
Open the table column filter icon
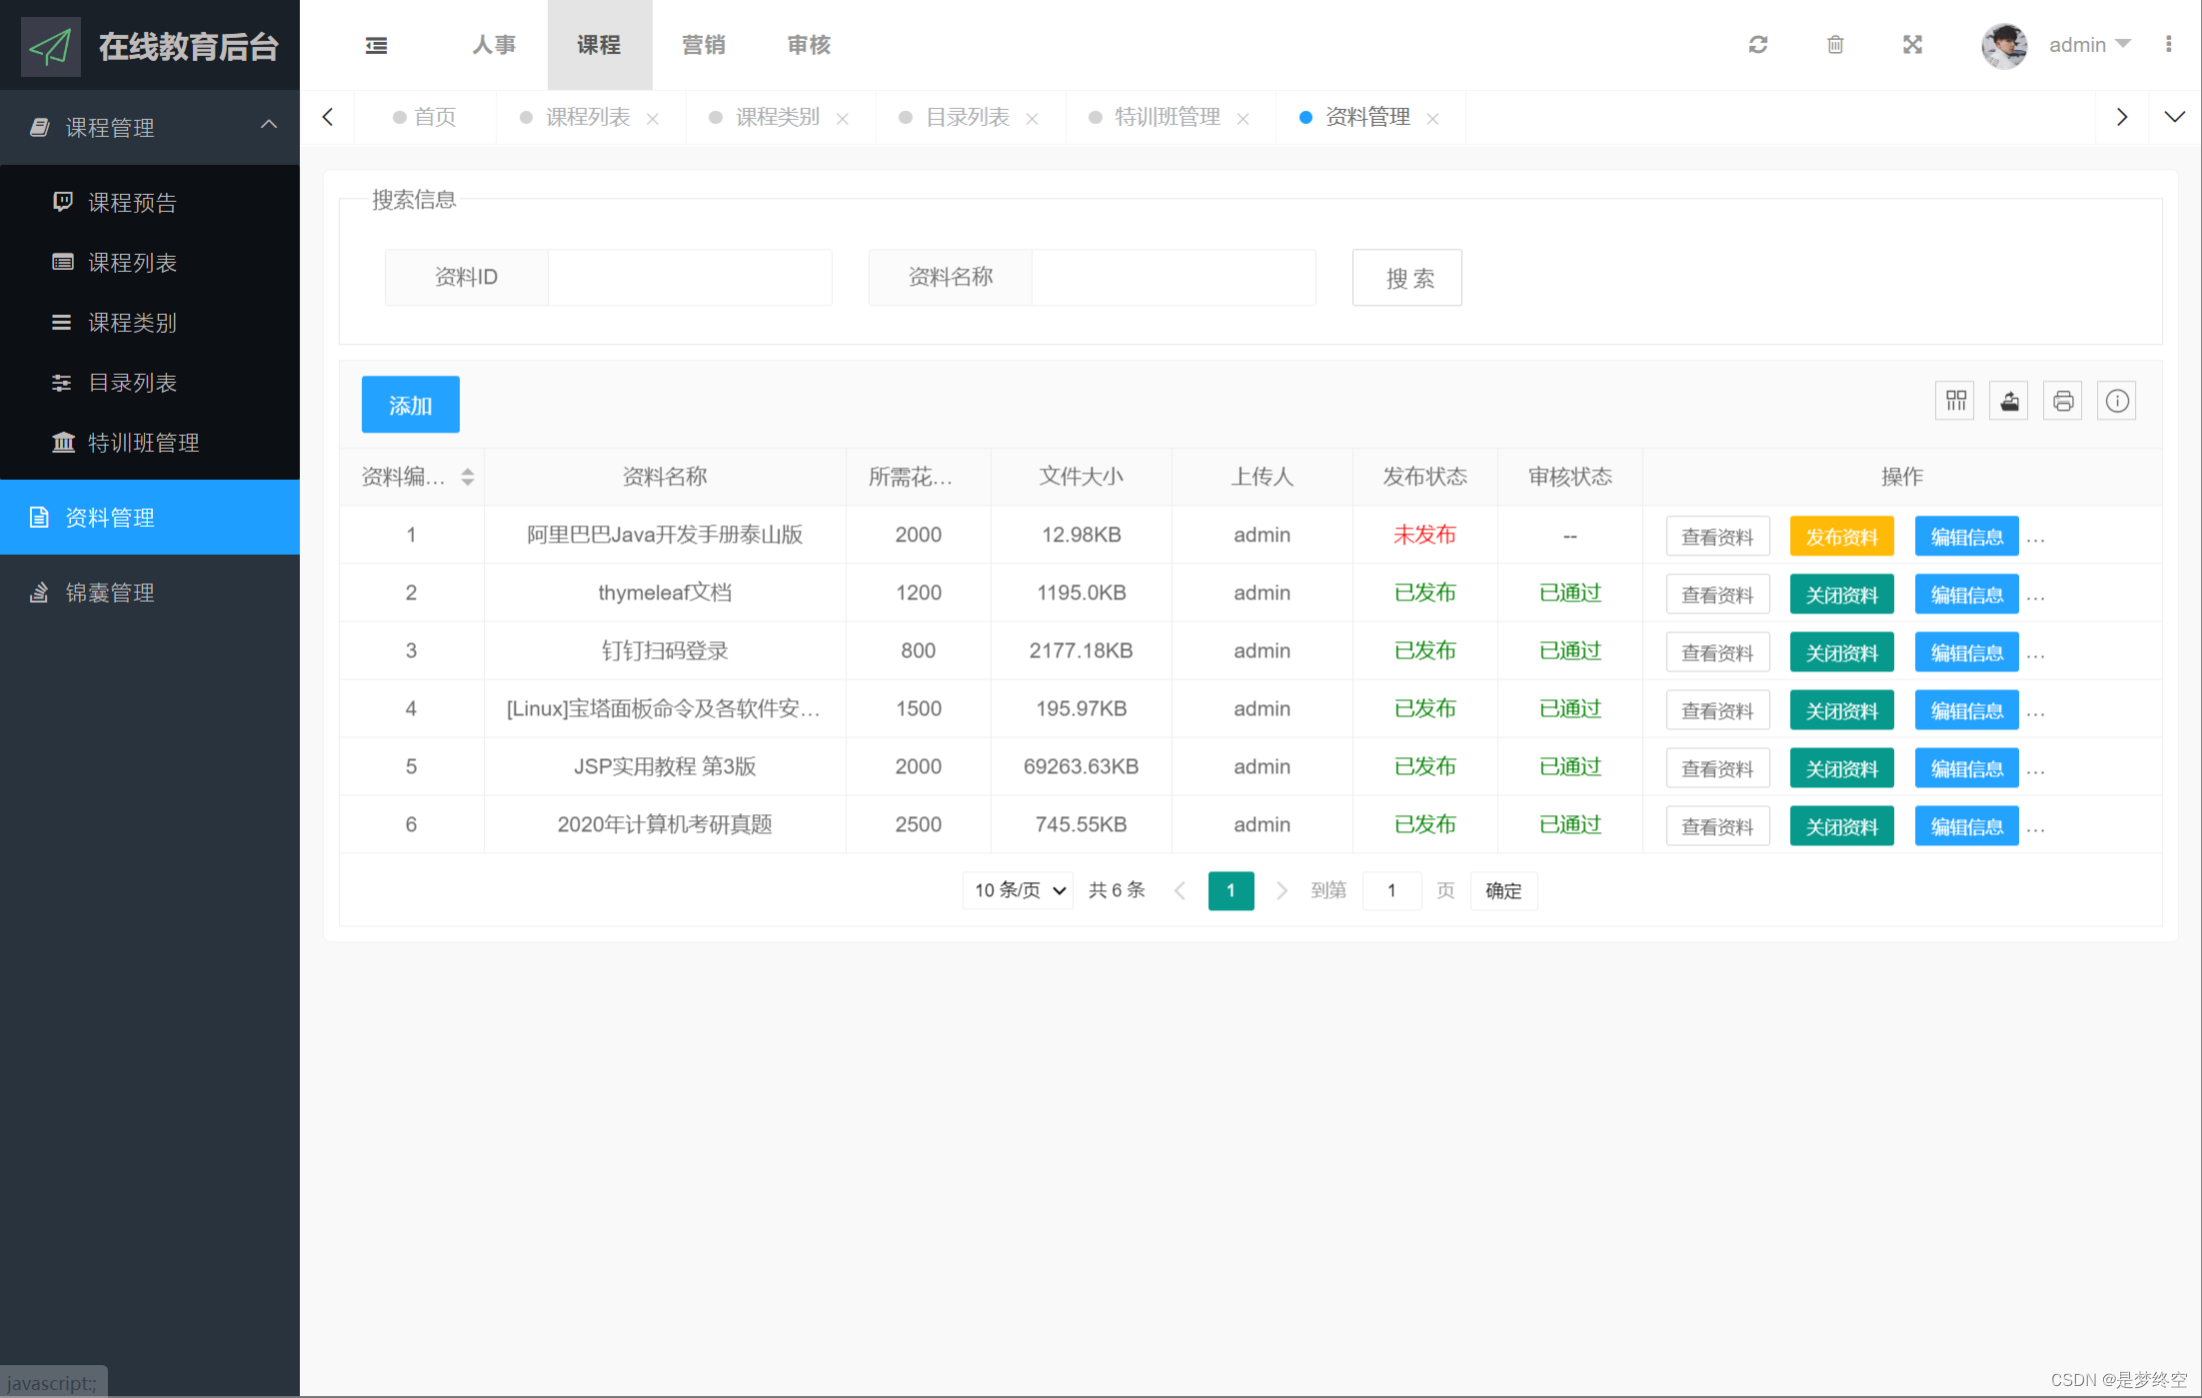click(1955, 401)
